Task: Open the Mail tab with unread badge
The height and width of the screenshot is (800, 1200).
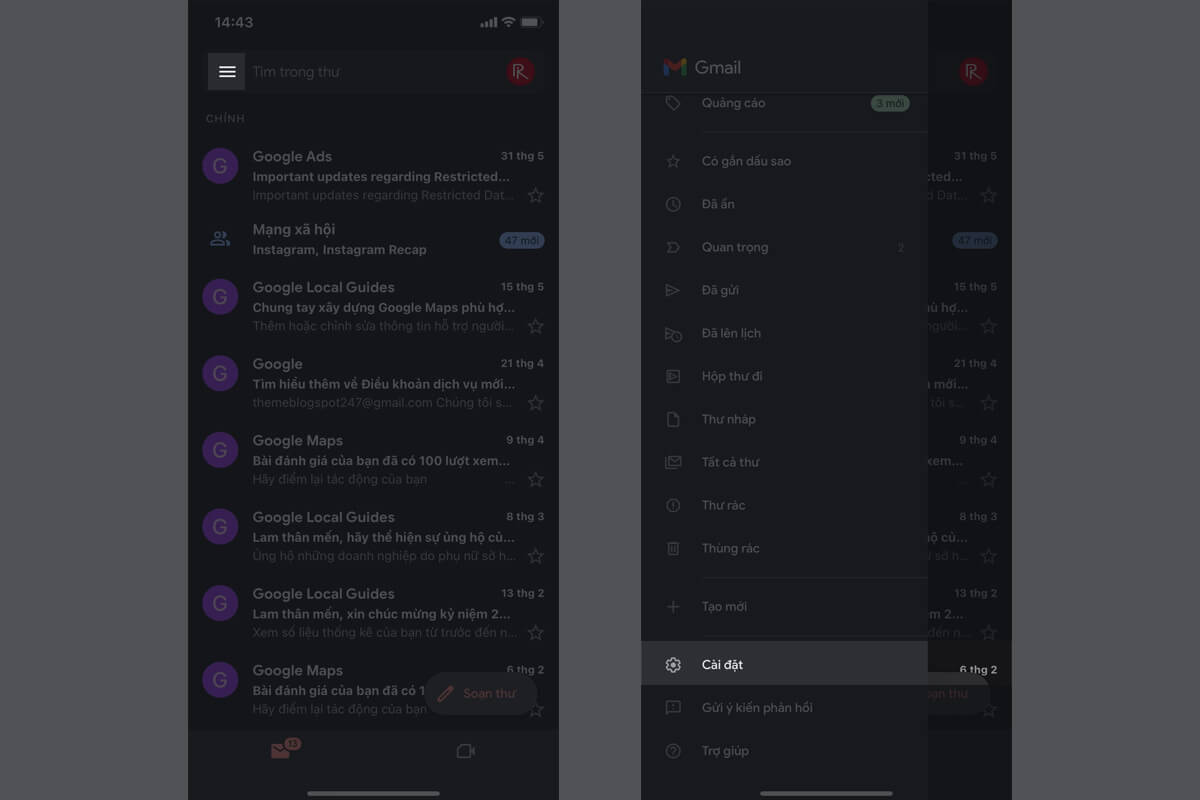Action: pos(281,751)
